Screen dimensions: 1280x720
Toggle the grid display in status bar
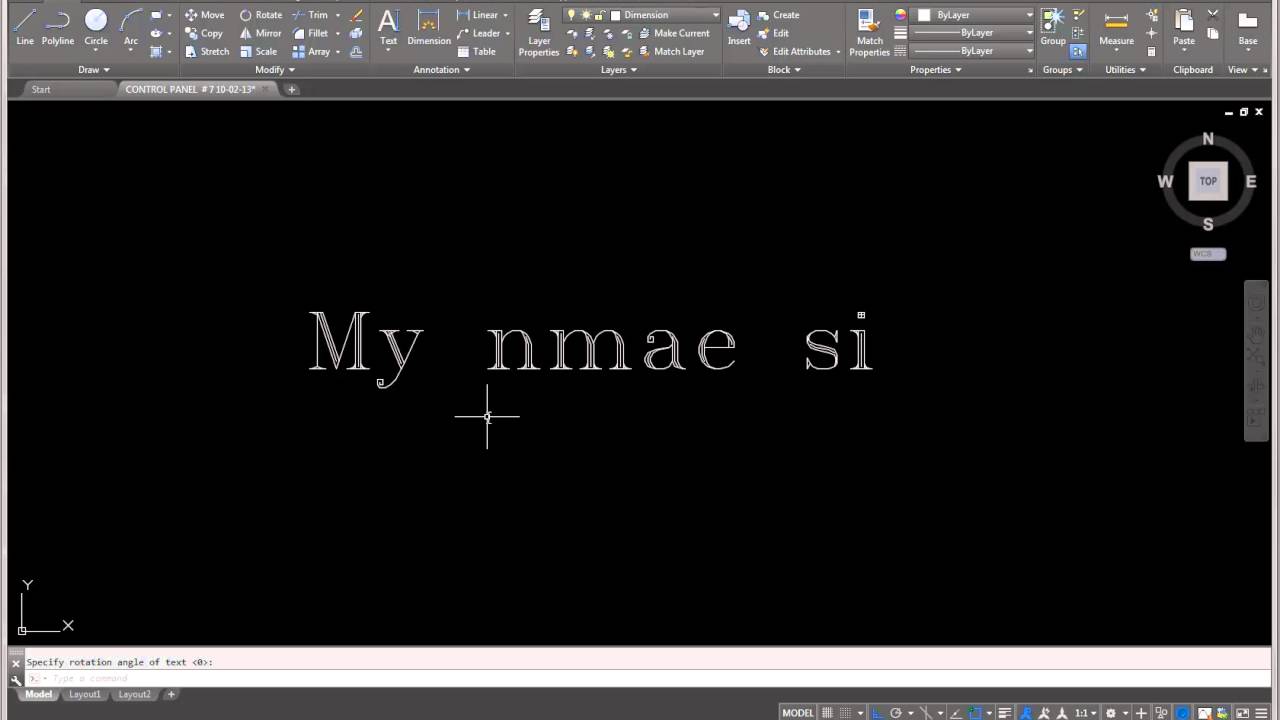[x=827, y=713]
